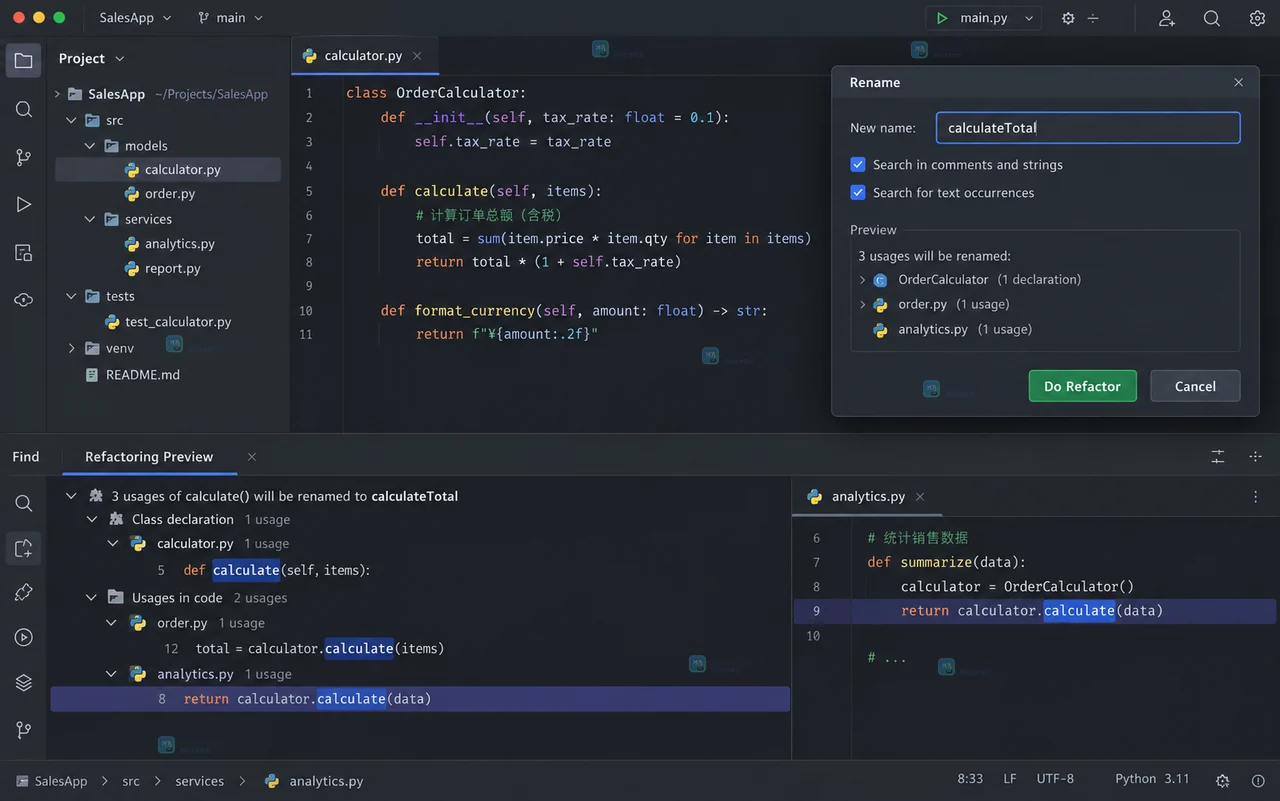Click the Python 3.11 interpreter in status bar
The height and width of the screenshot is (801, 1280).
(x=1152, y=779)
